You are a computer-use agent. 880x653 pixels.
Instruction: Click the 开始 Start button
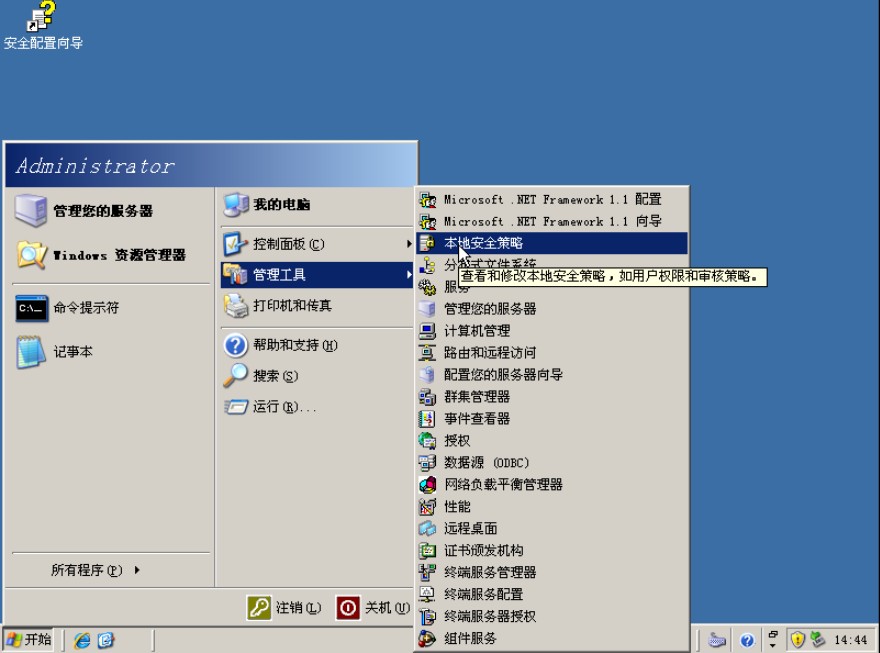click(x=28, y=640)
